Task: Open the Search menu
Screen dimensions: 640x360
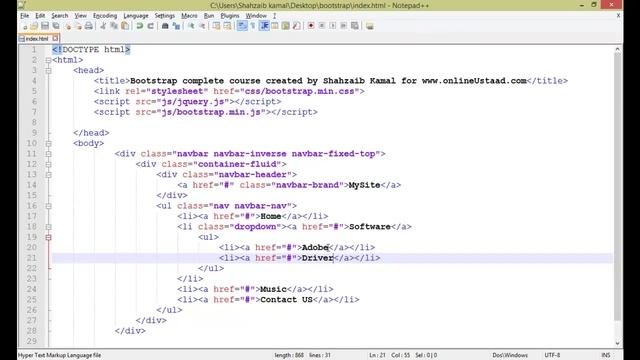Action: tap(60, 16)
